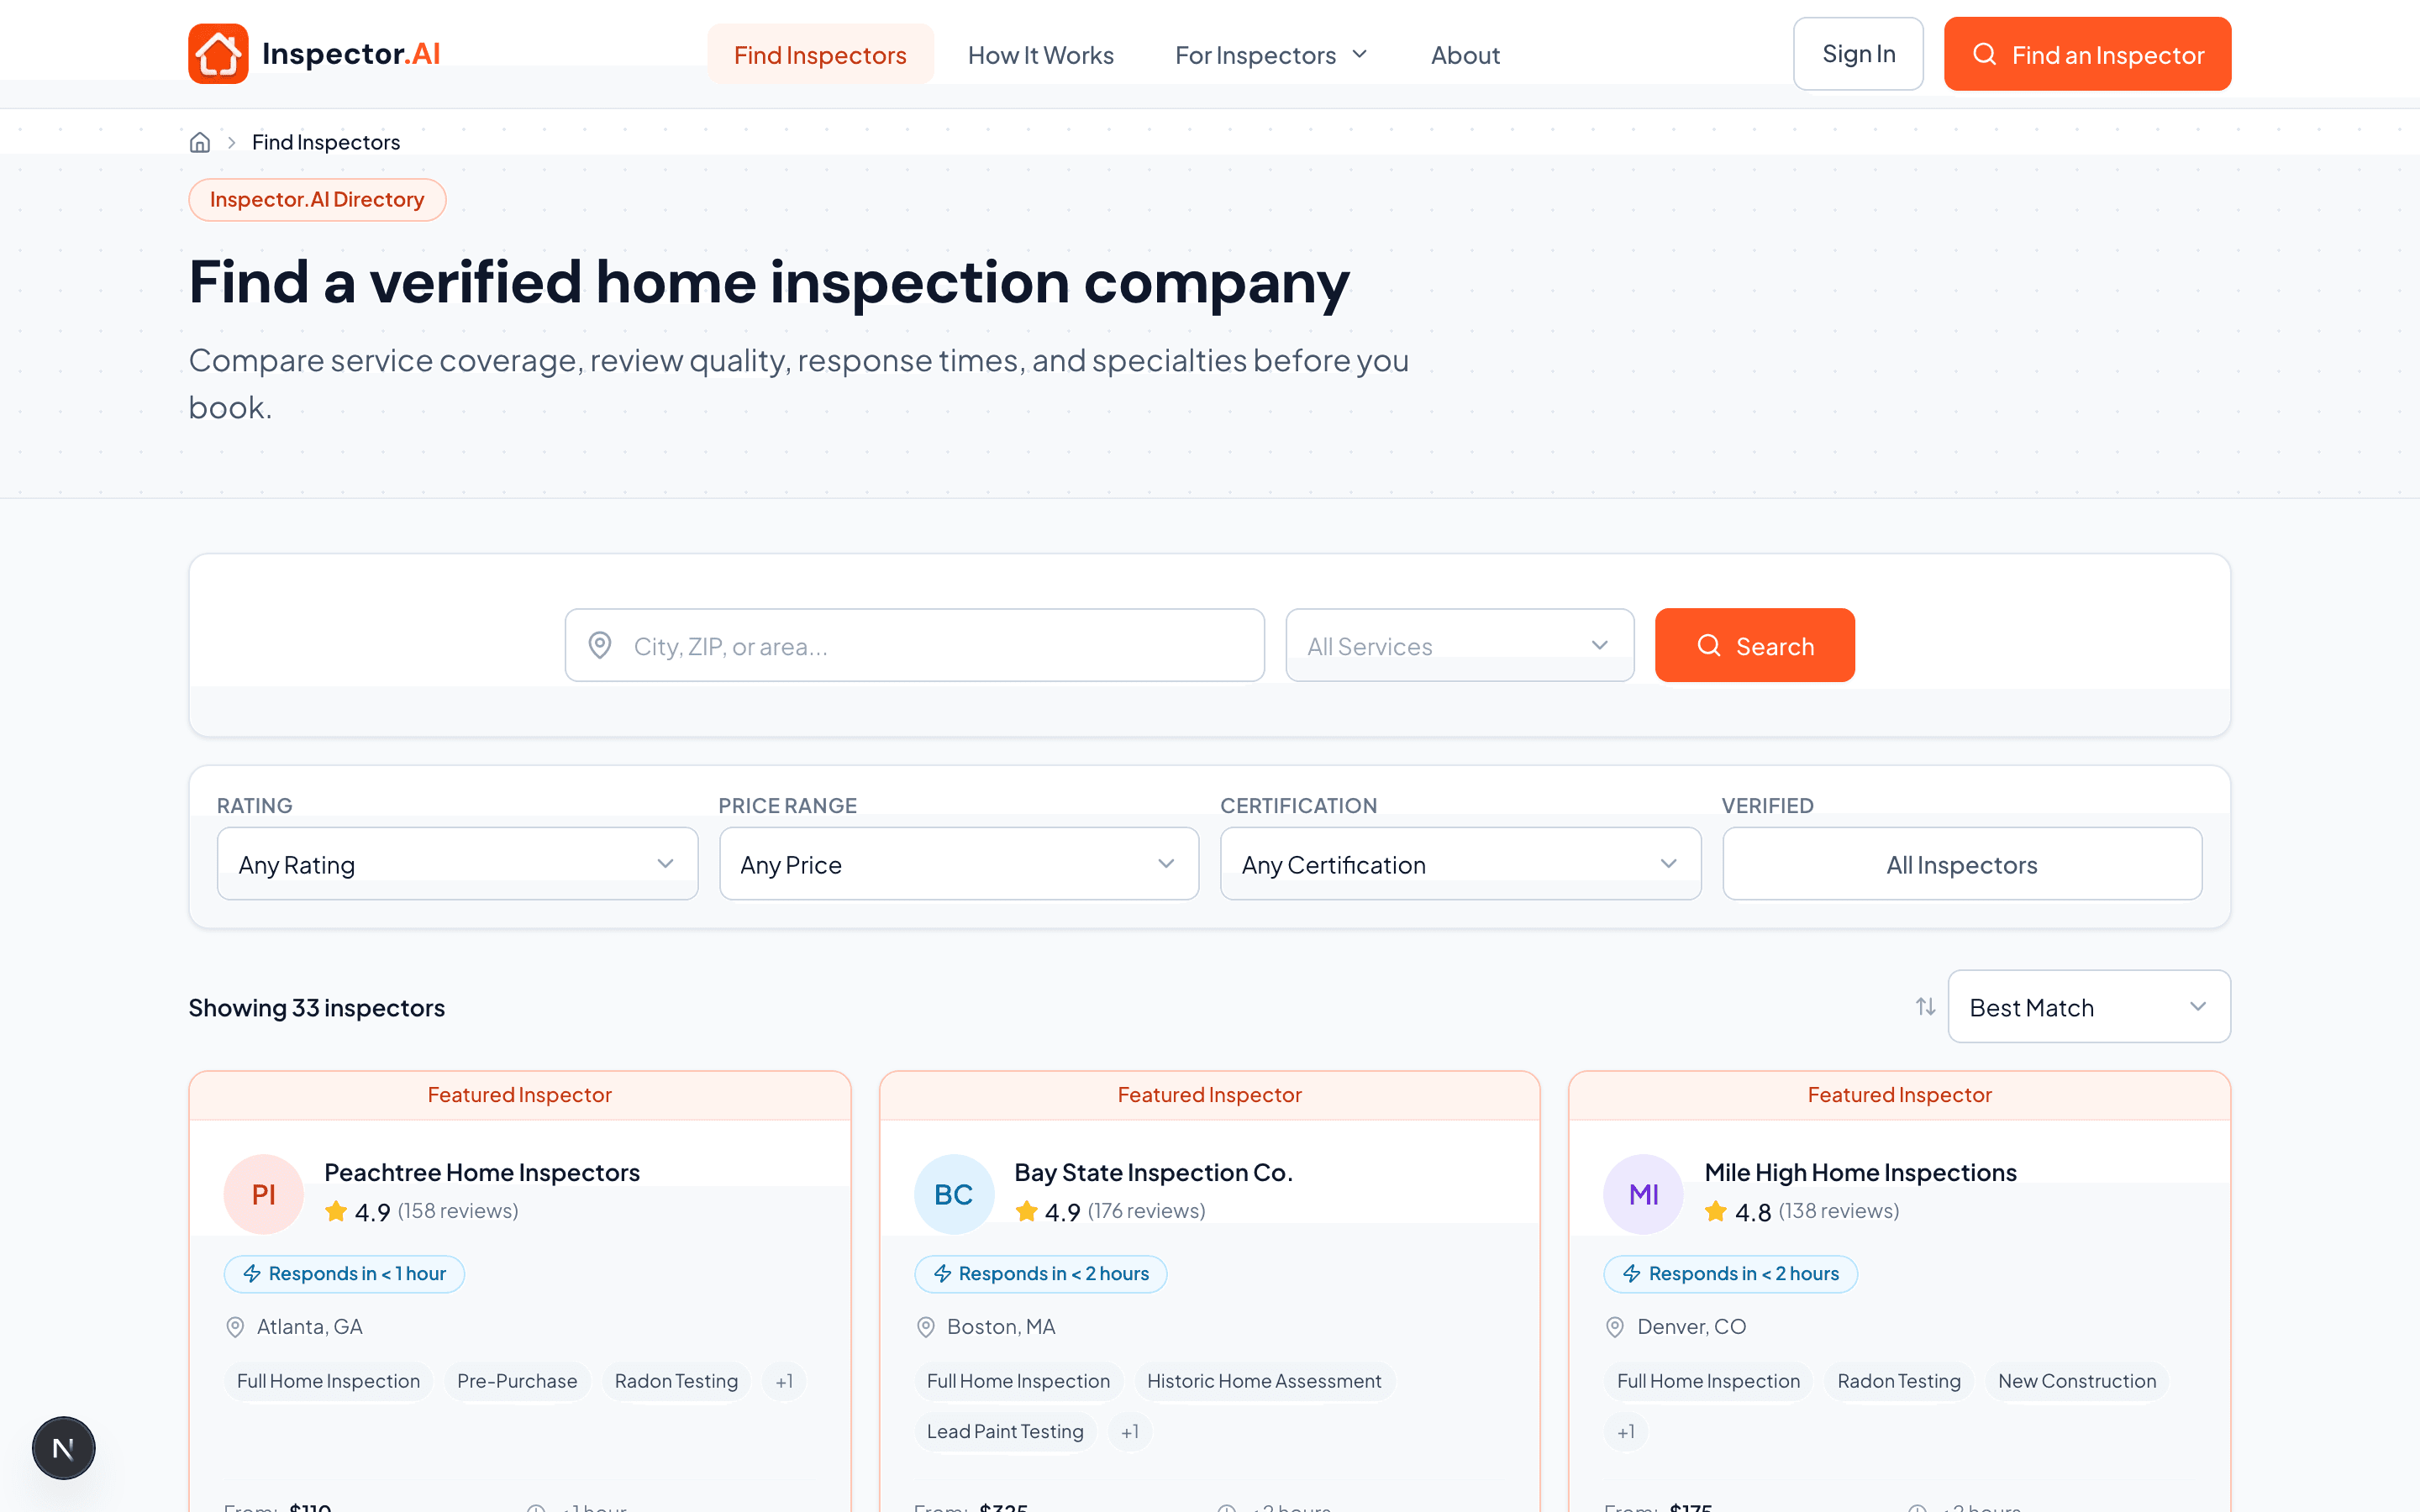Click the Inspector.AI Directory pill badge
Image resolution: width=2420 pixels, height=1512 pixels.
click(317, 199)
